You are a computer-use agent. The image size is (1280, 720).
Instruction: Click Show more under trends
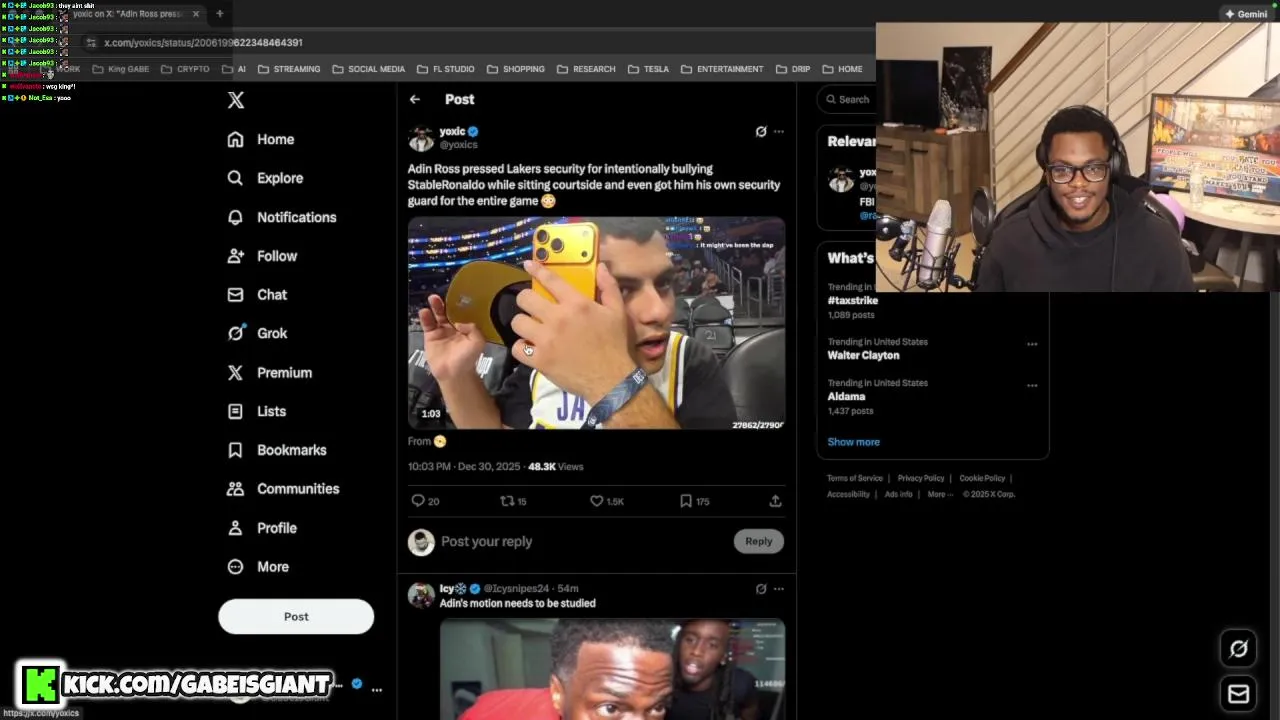[x=853, y=442]
